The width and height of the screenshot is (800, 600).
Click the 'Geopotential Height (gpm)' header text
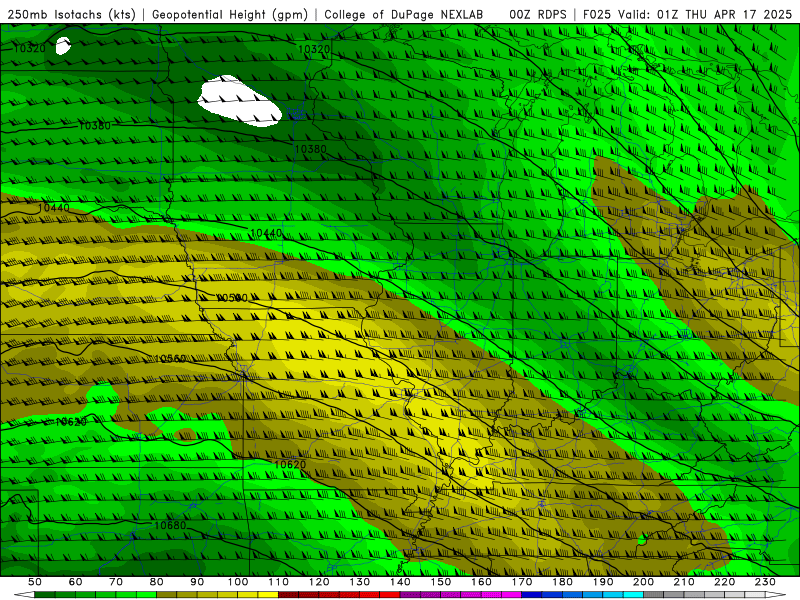point(230,15)
